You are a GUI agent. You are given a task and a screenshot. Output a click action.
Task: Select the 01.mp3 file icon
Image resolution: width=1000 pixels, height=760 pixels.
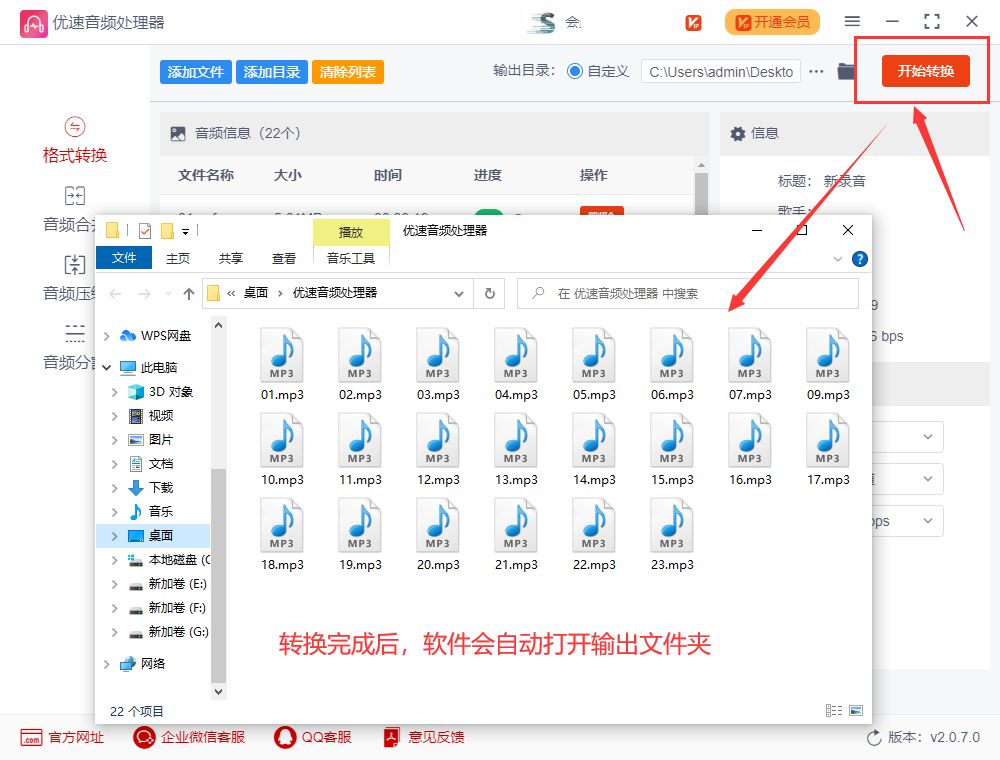tap(282, 354)
